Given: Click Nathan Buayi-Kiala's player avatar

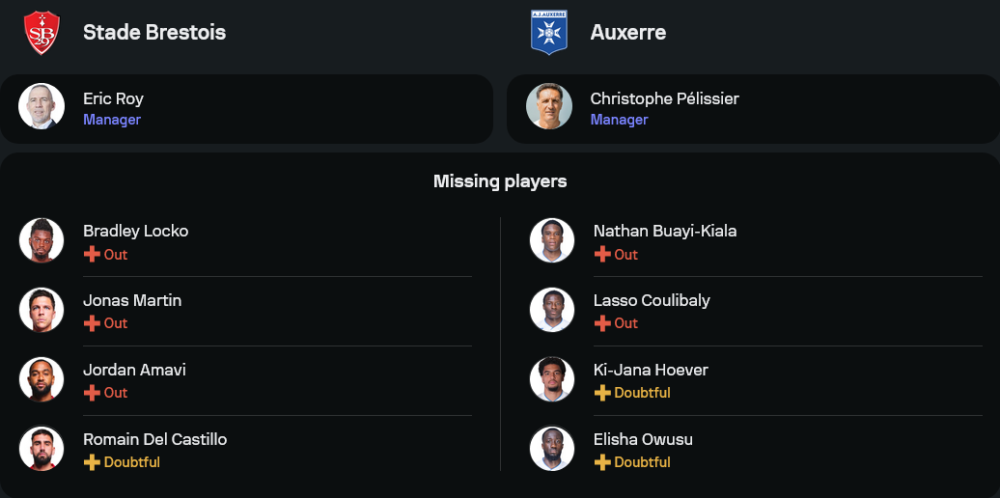Looking at the screenshot, I should (x=552, y=241).
